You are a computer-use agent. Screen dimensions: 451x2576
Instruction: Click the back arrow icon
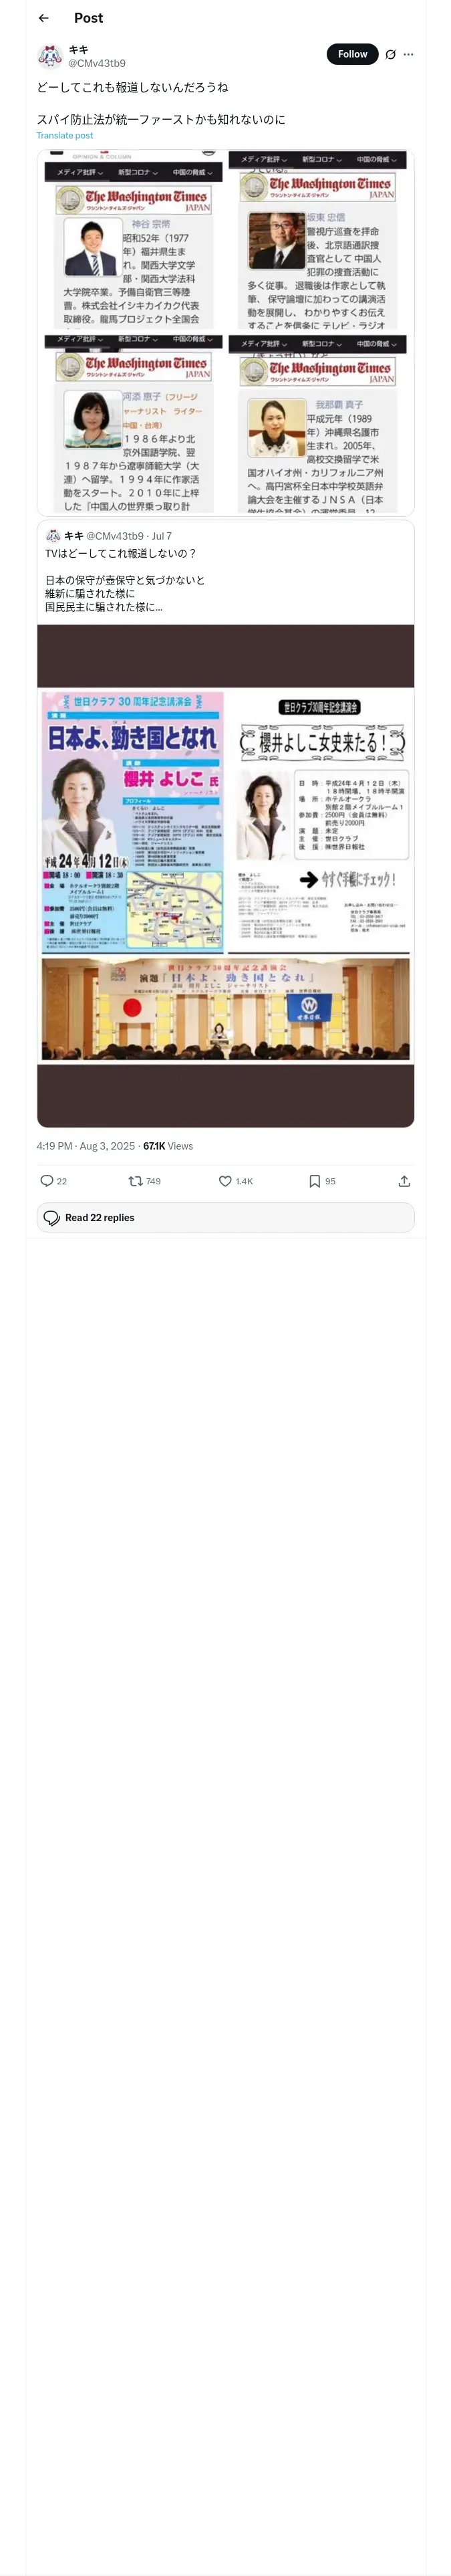43,18
